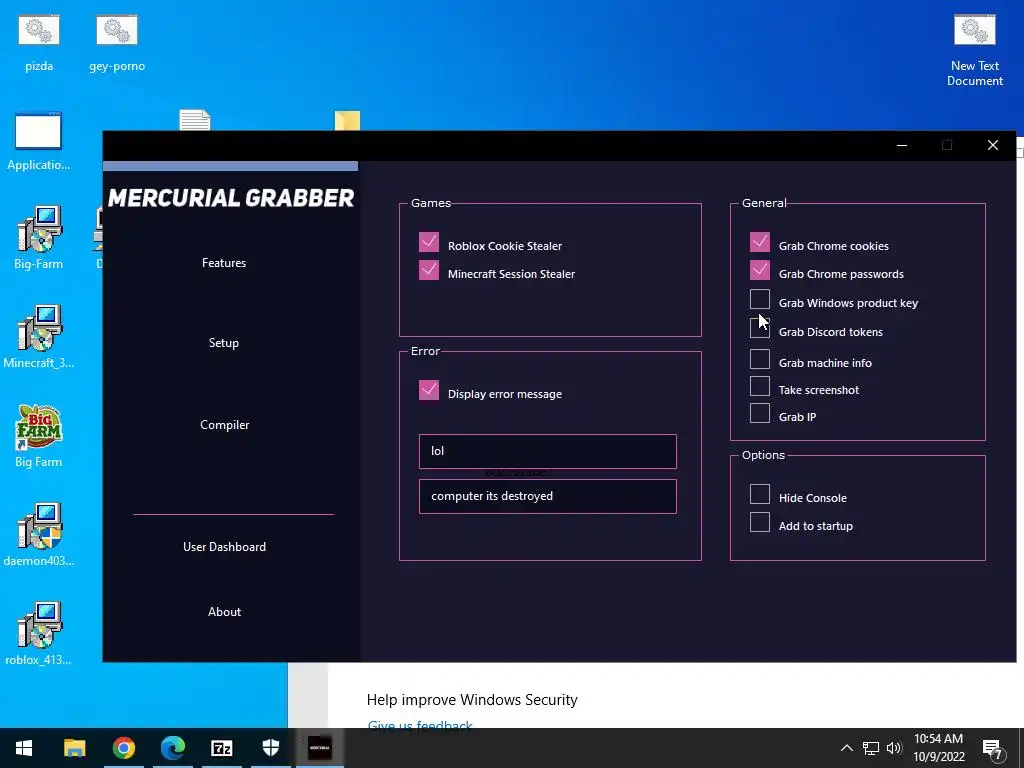
Task: Close the Mercurial Grabber window
Action: [x=993, y=145]
